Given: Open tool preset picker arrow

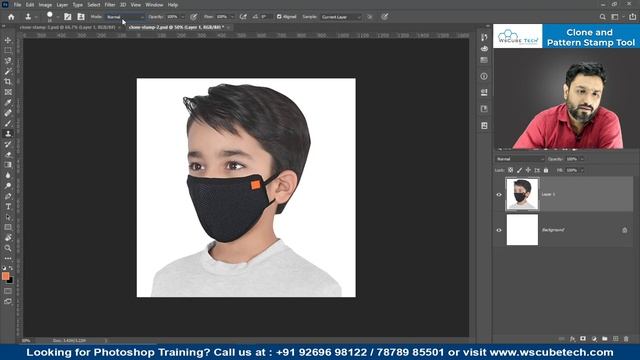Looking at the screenshot, I should [36, 17].
